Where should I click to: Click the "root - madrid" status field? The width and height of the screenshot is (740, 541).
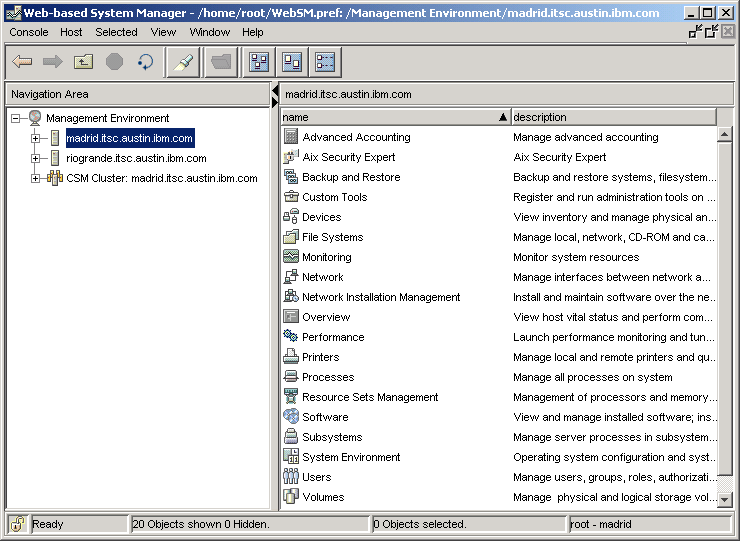pos(649,524)
